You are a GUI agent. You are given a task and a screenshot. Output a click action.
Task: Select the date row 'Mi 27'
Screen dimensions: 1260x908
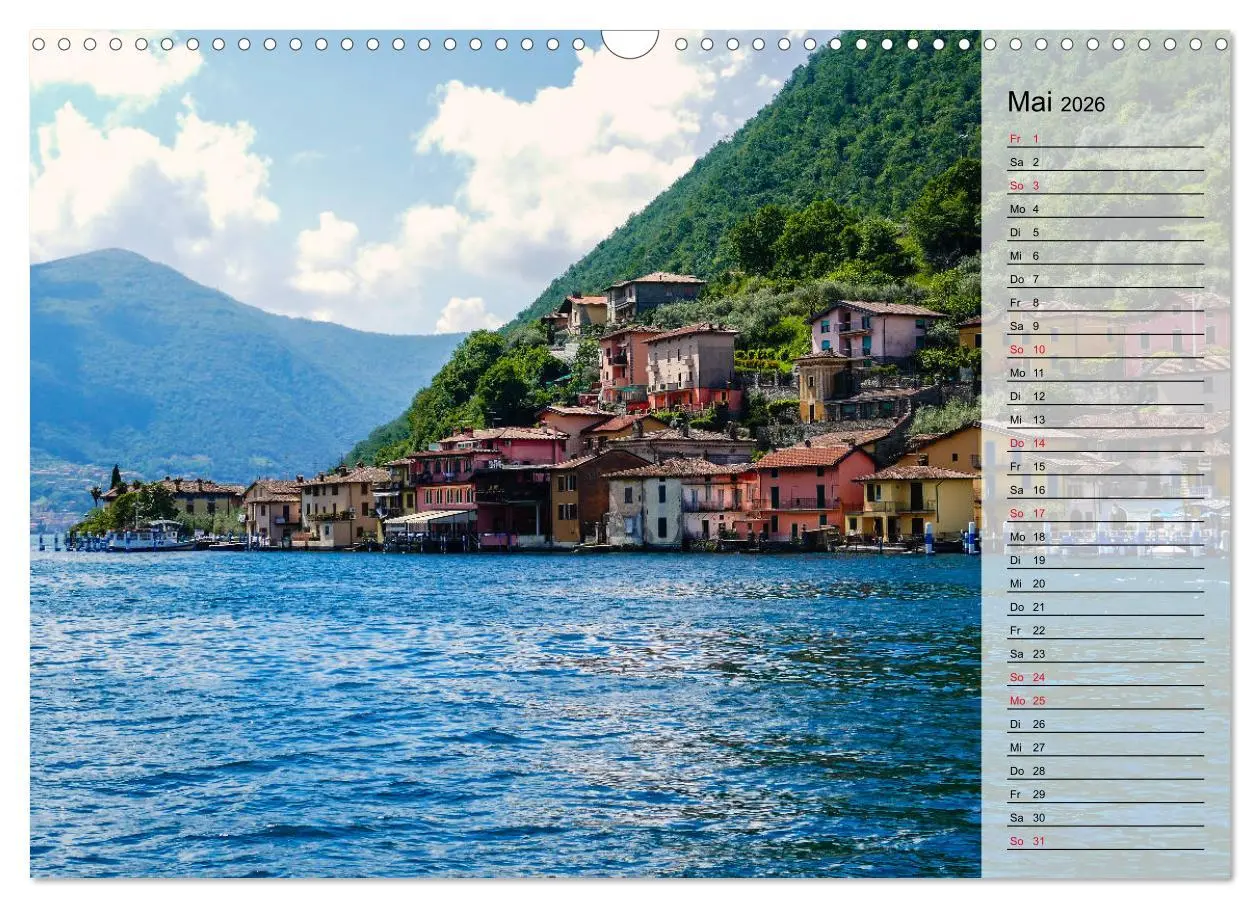pyautogui.click(x=1105, y=747)
